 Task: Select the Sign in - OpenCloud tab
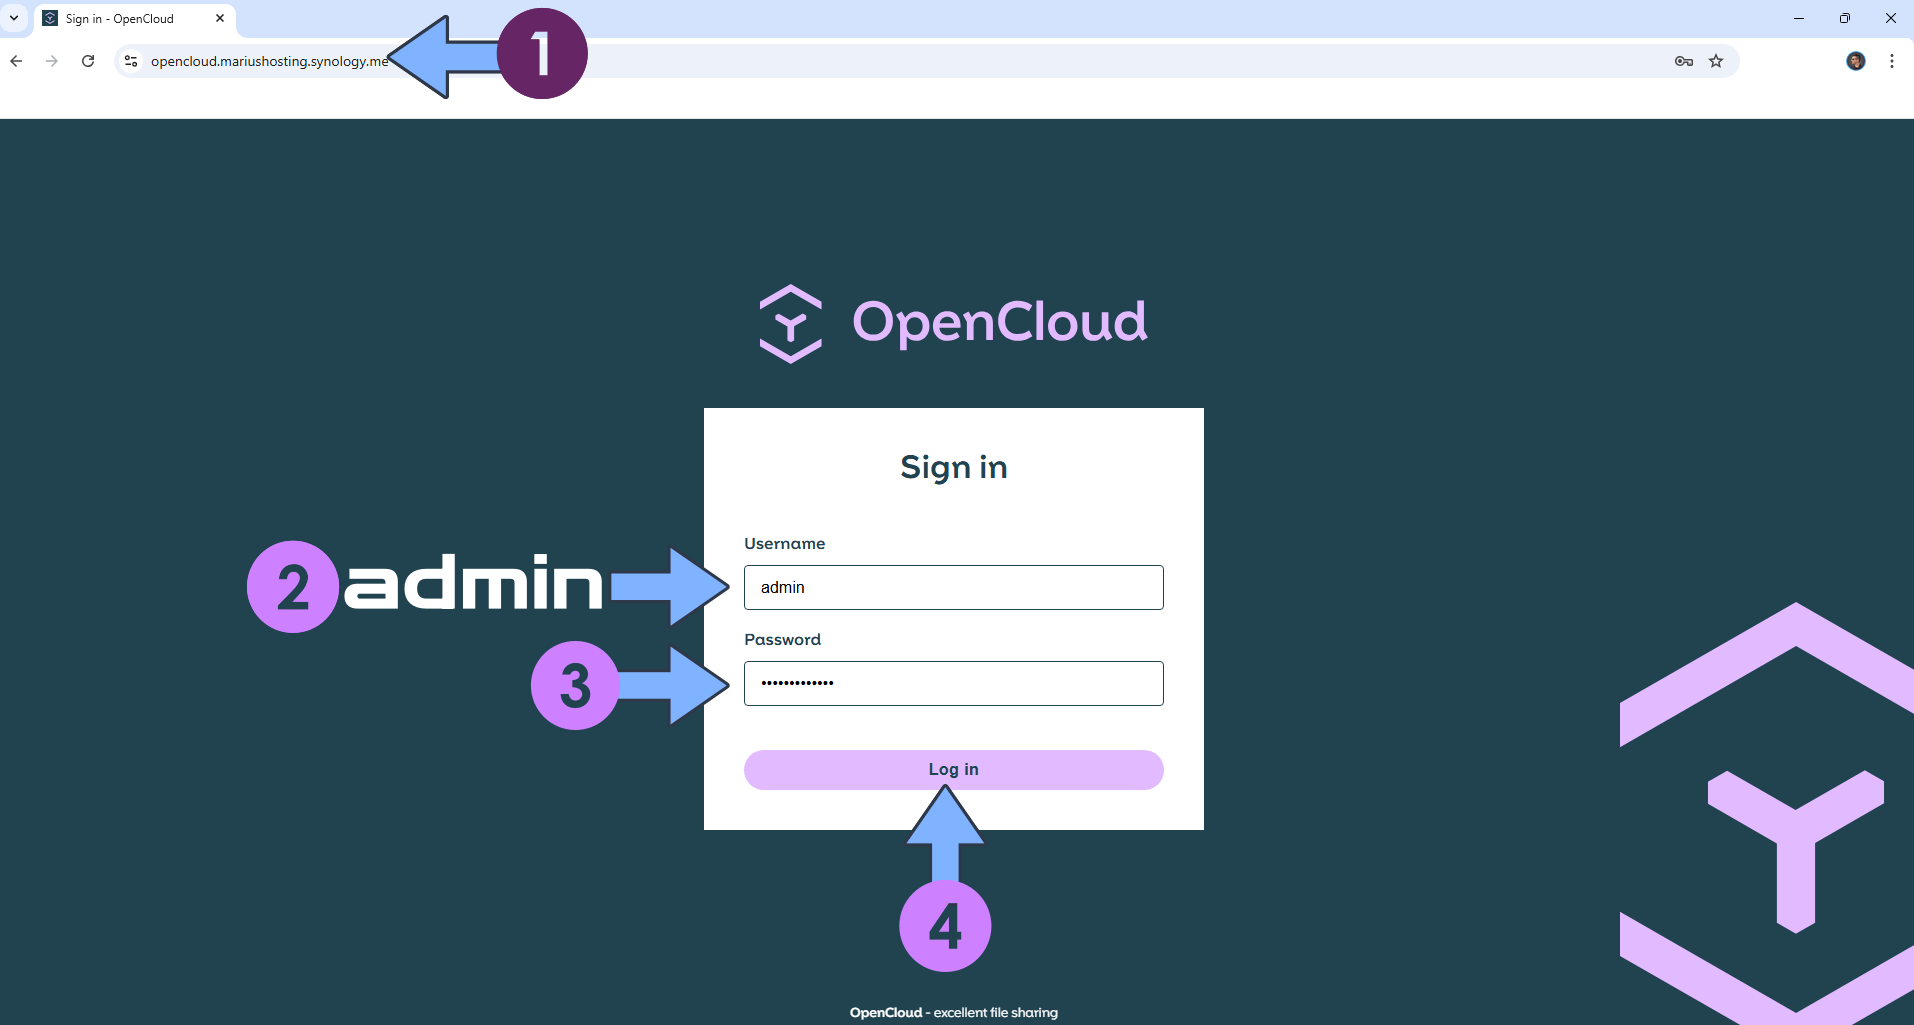point(120,18)
